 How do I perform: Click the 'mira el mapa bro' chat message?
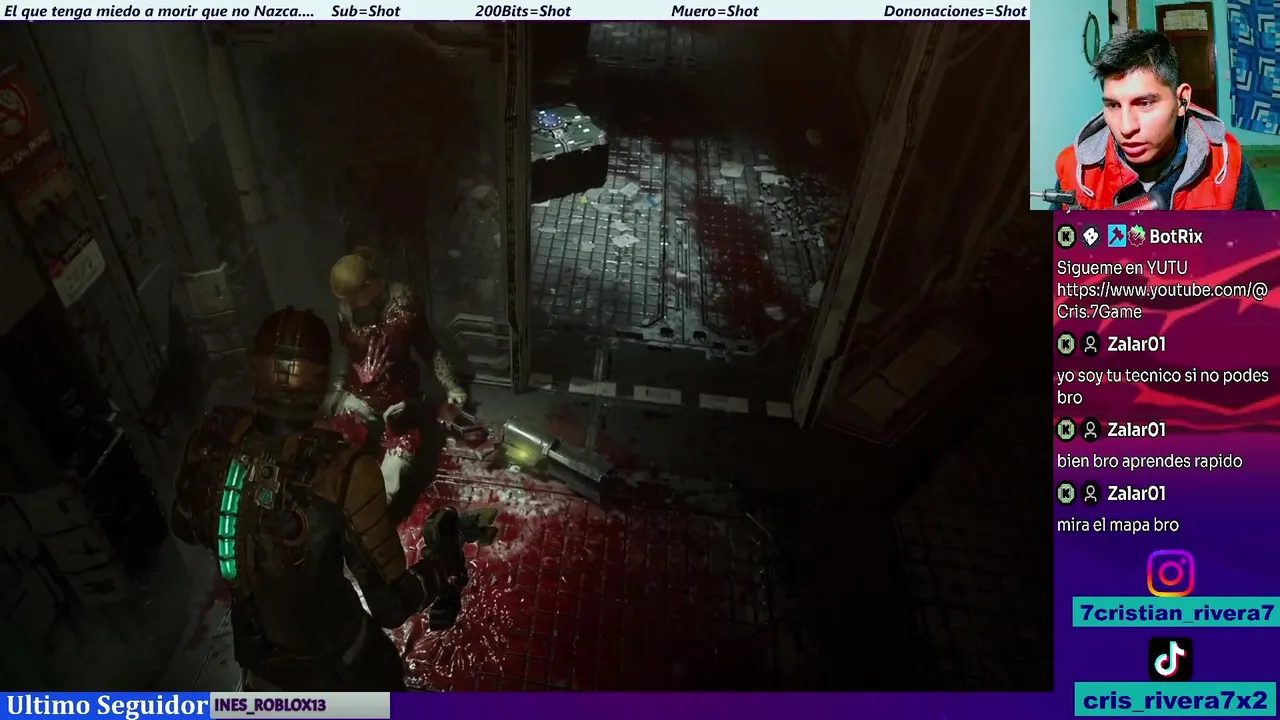click(1118, 525)
